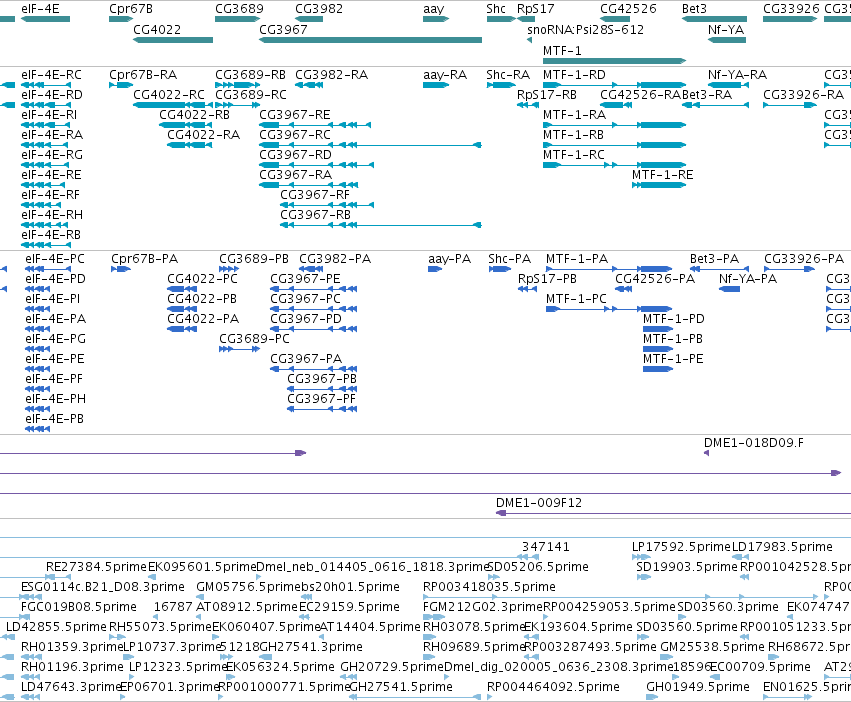Select EST SD19903.5prime
This screenshot has height=702, width=851.
tap(687, 567)
